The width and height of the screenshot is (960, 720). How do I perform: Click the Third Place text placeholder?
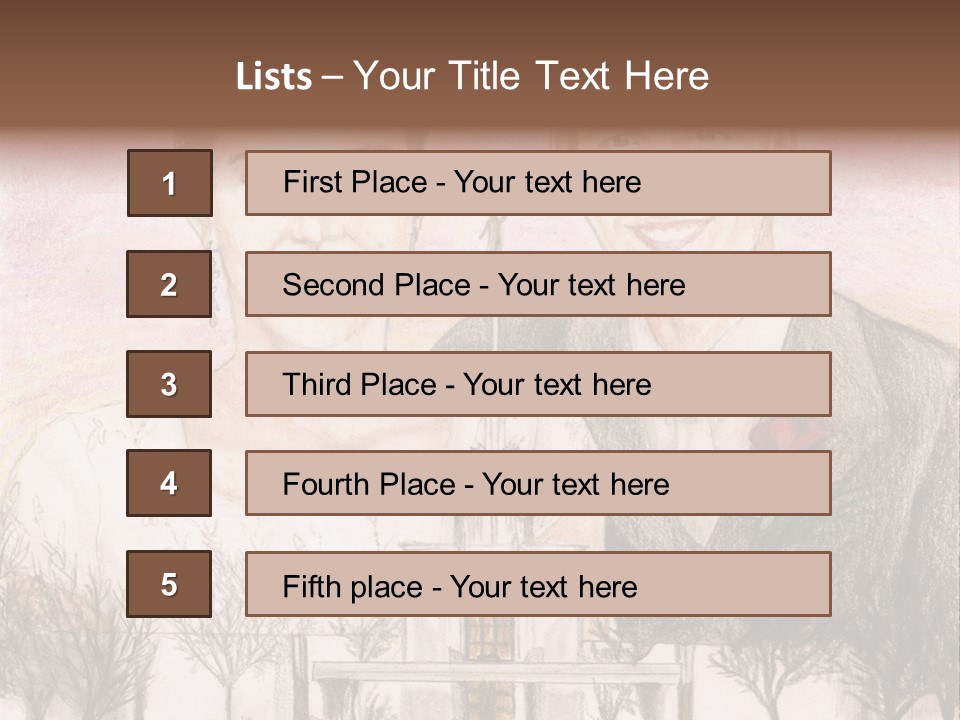tap(538, 384)
